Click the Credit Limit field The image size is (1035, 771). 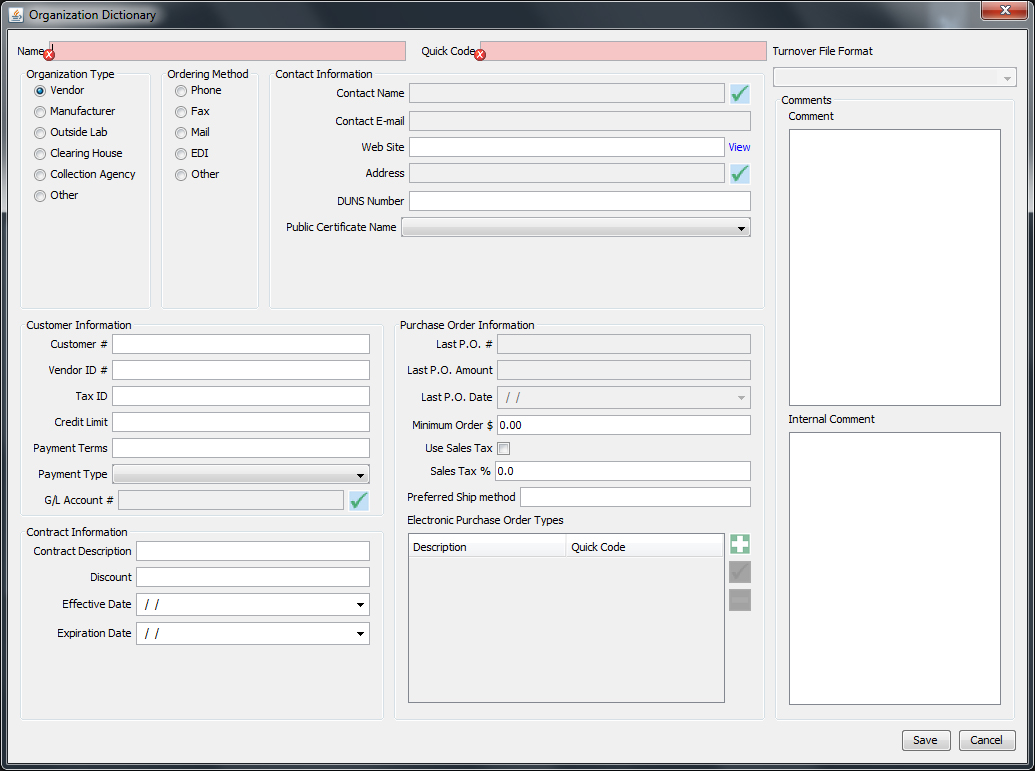click(241, 422)
